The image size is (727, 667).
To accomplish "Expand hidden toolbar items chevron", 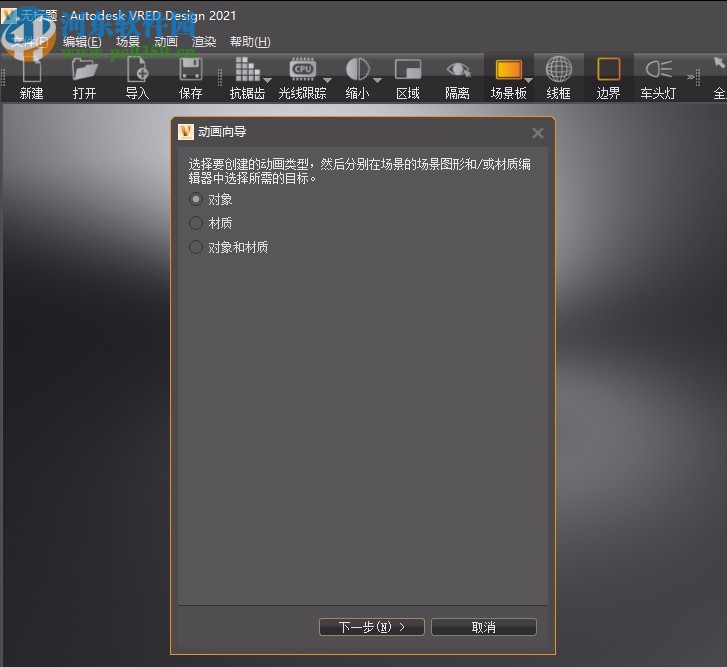I will coord(690,77).
